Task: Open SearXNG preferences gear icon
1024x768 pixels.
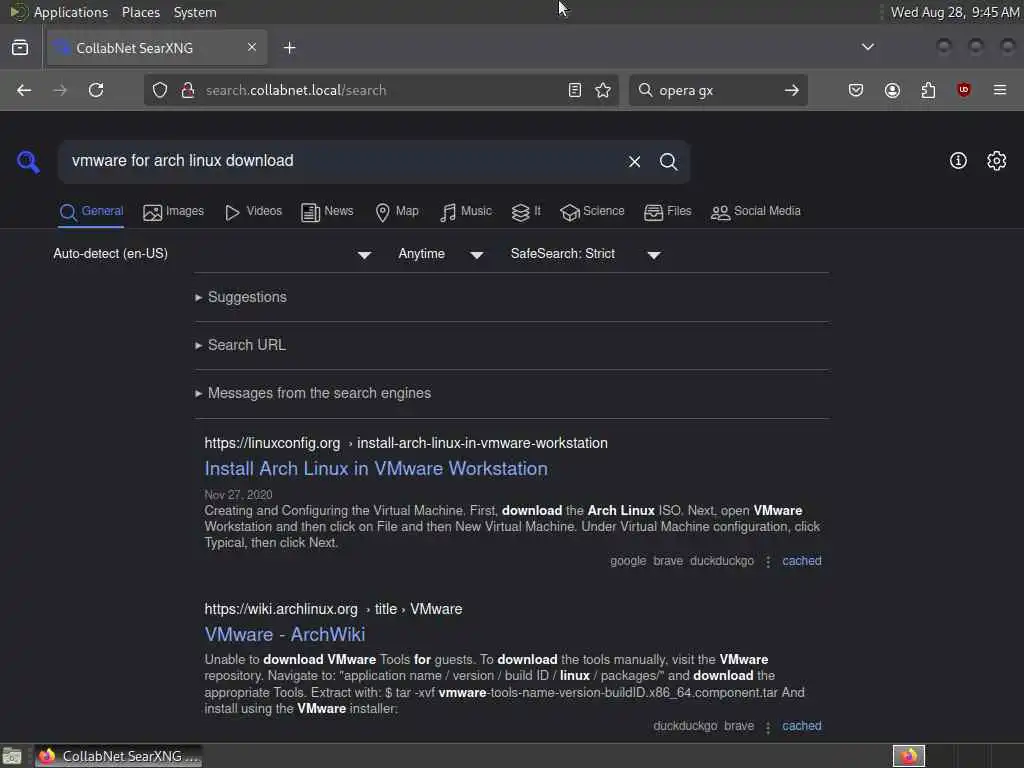Action: coord(997,161)
